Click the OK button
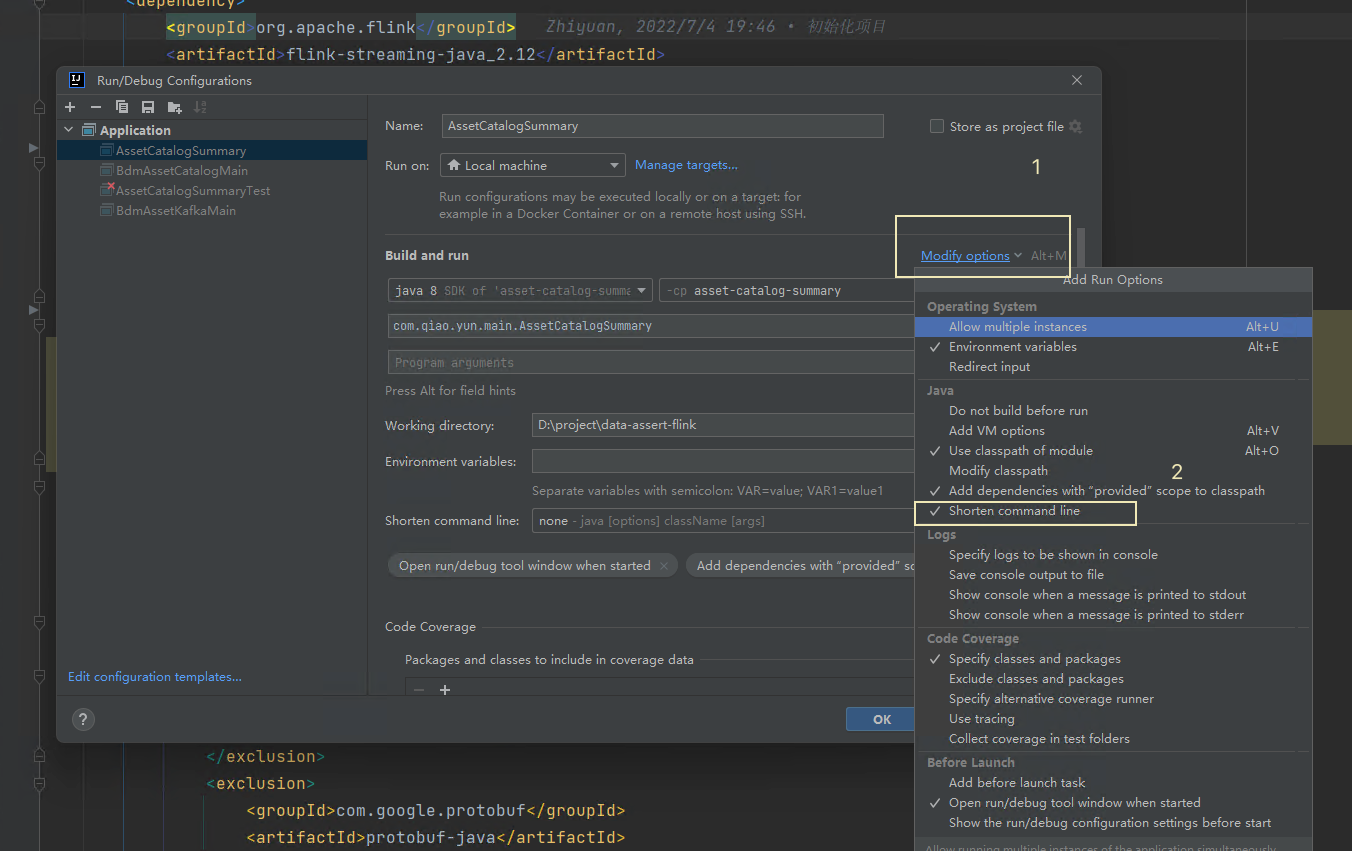1352x851 pixels. [x=881, y=719]
